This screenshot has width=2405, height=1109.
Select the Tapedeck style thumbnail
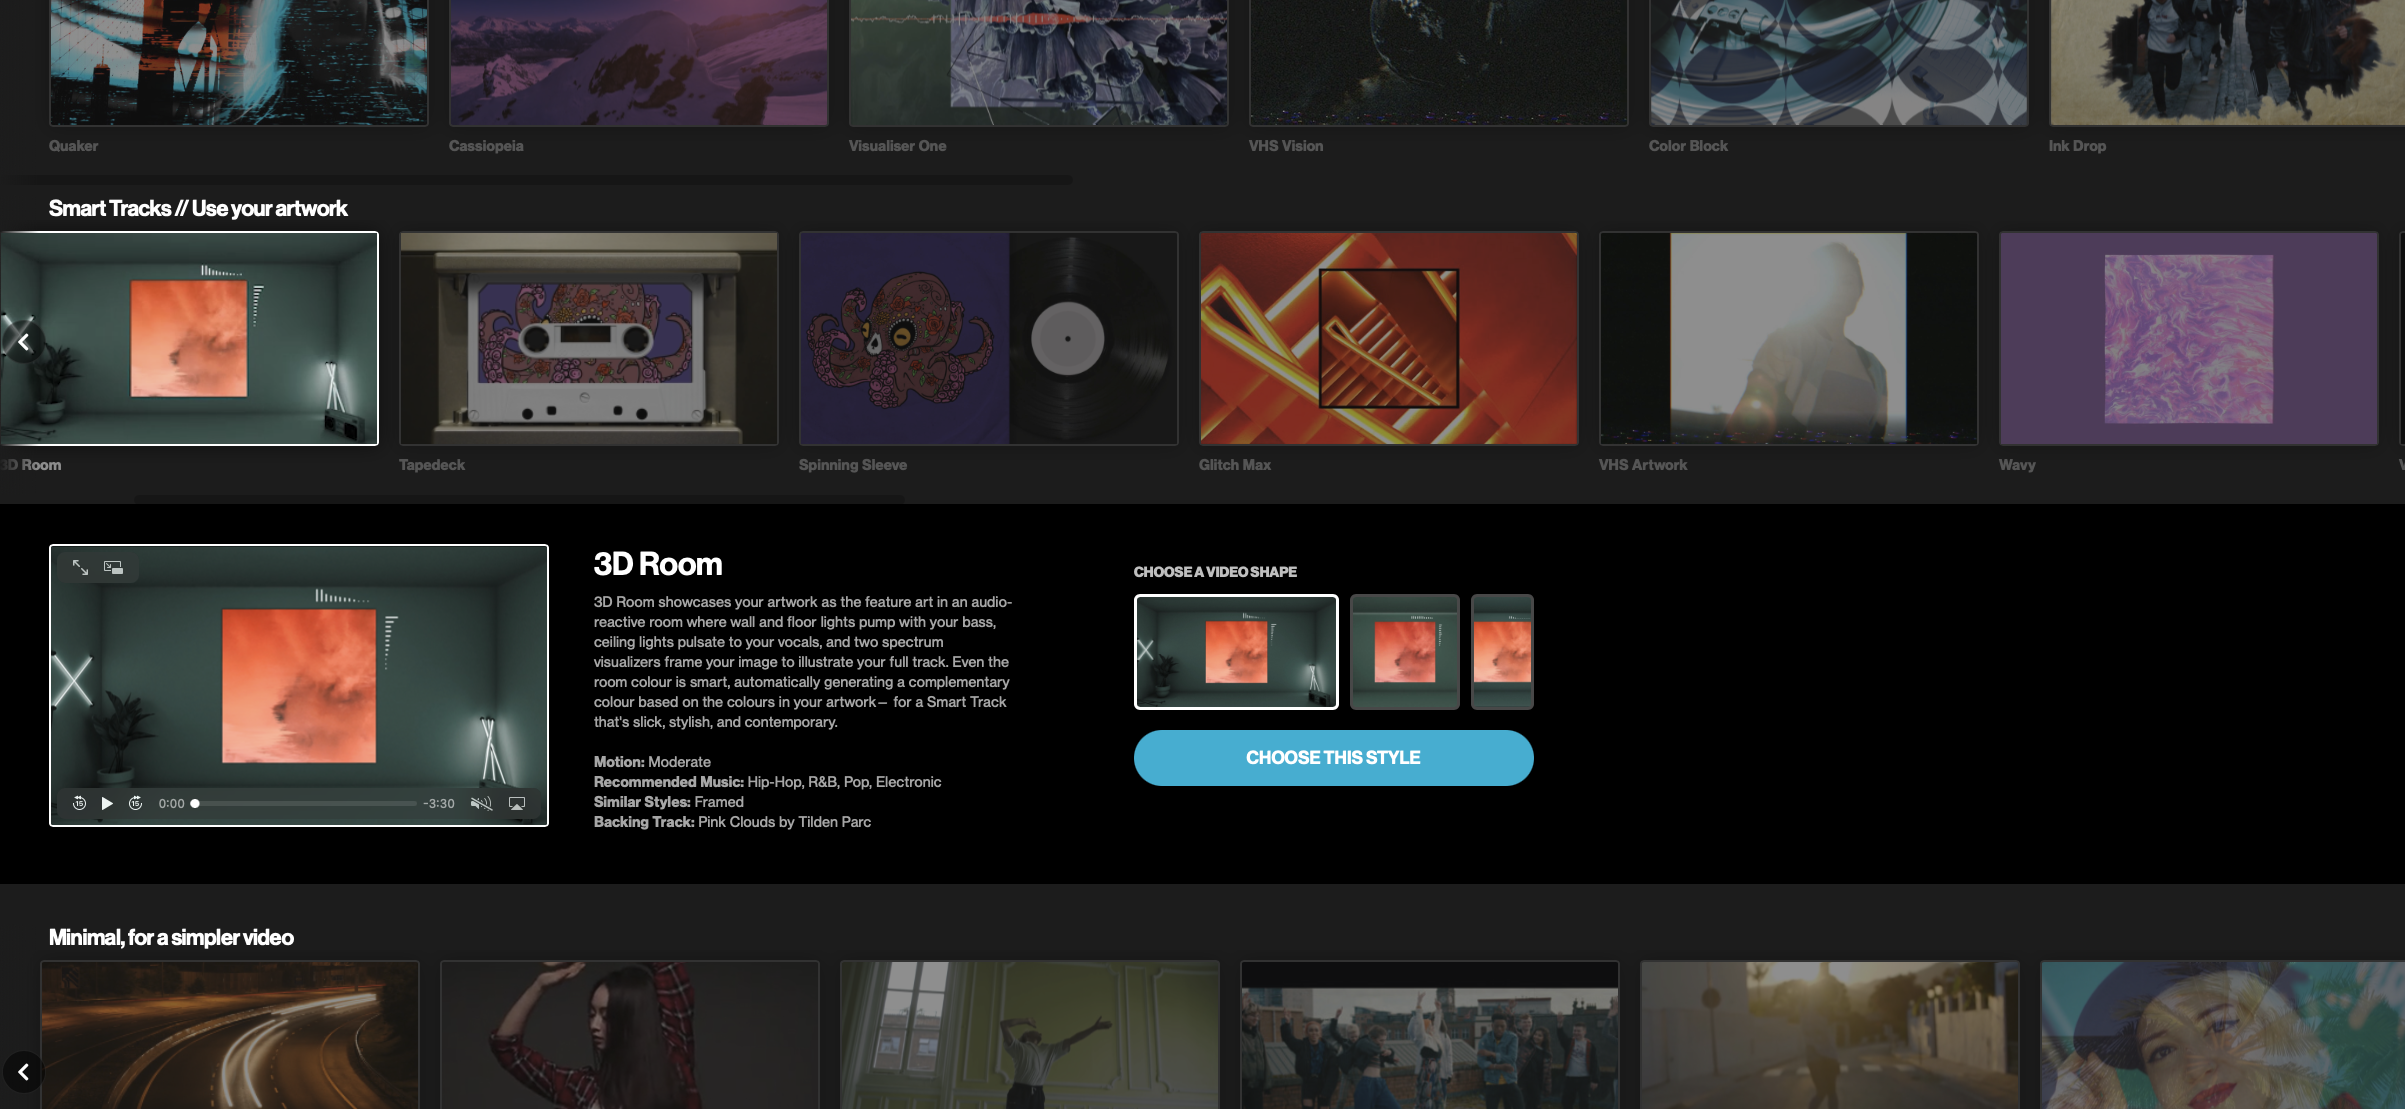[588, 339]
